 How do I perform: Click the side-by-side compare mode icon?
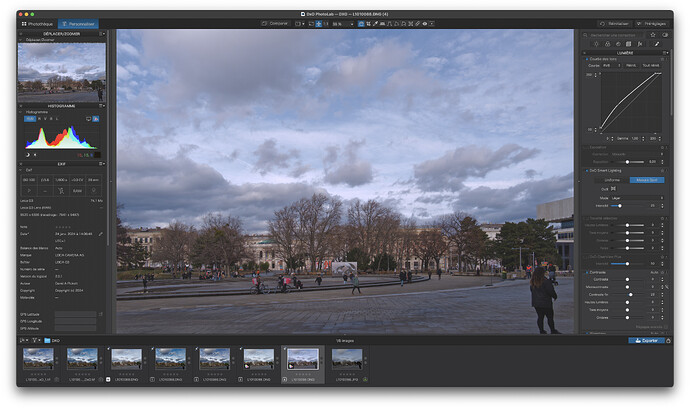pos(298,24)
